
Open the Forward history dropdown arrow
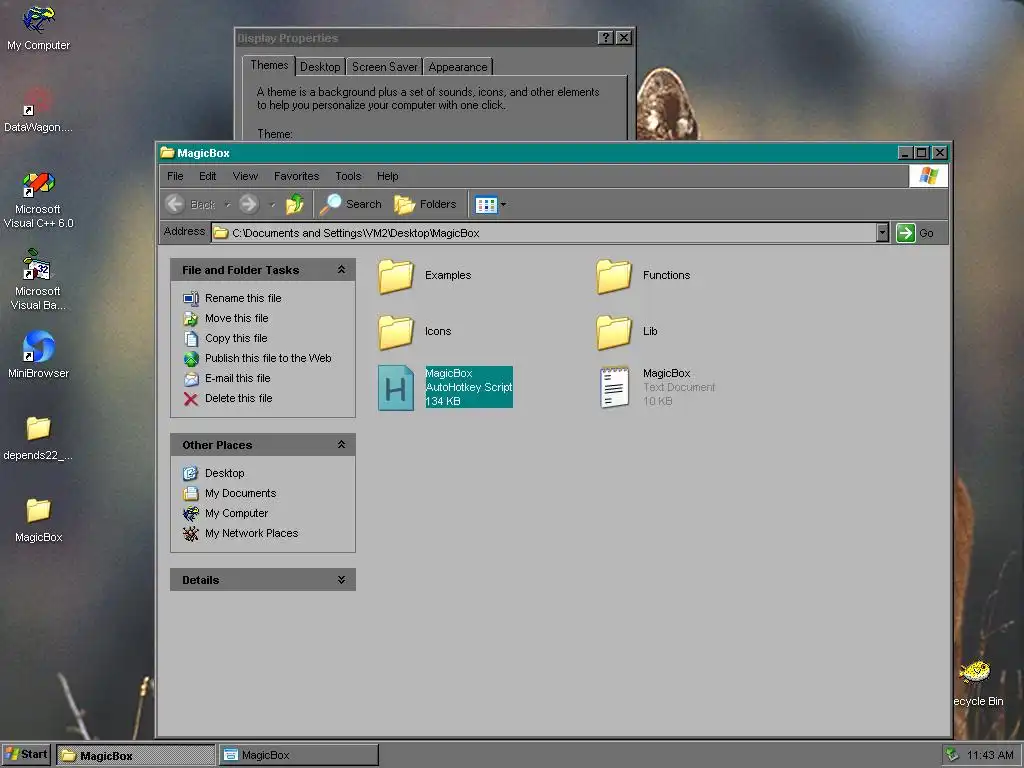272,205
